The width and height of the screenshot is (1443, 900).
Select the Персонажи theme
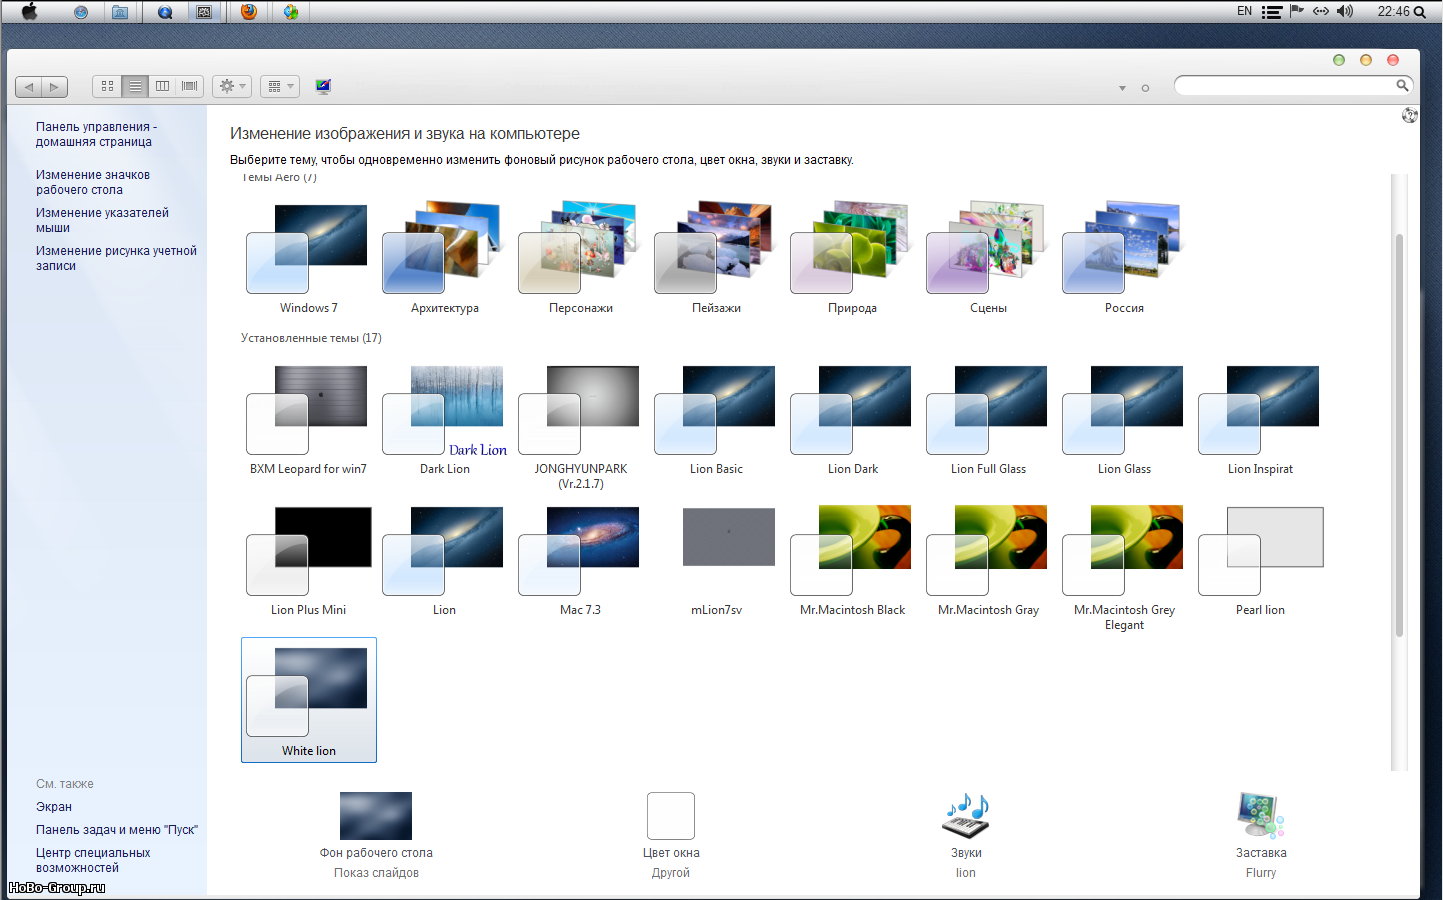point(580,258)
